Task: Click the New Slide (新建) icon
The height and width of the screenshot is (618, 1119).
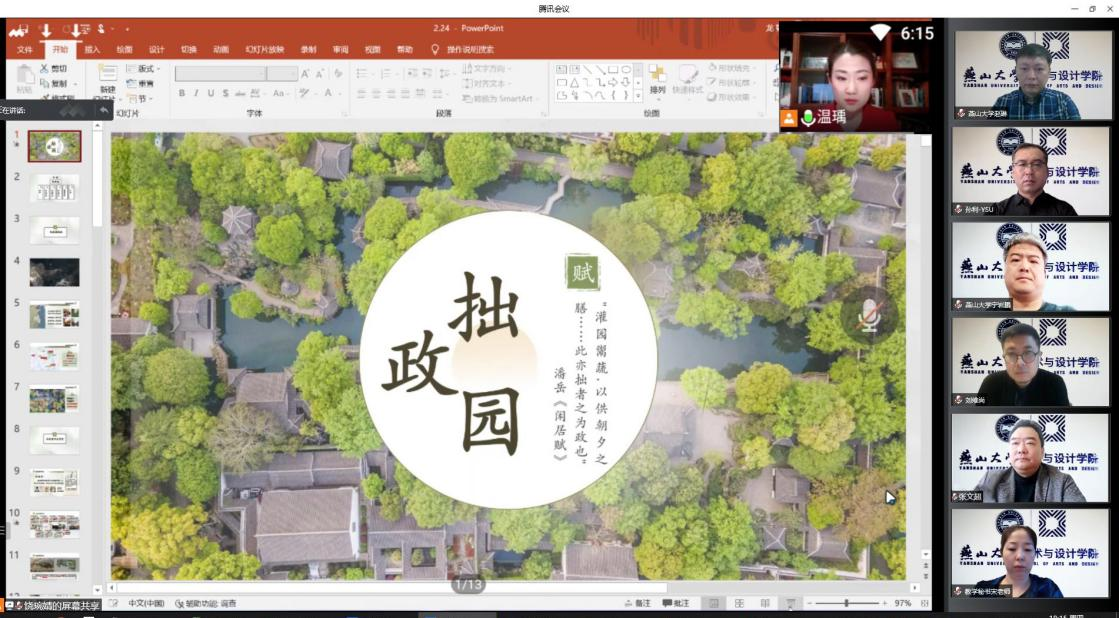Action: click(x=107, y=78)
